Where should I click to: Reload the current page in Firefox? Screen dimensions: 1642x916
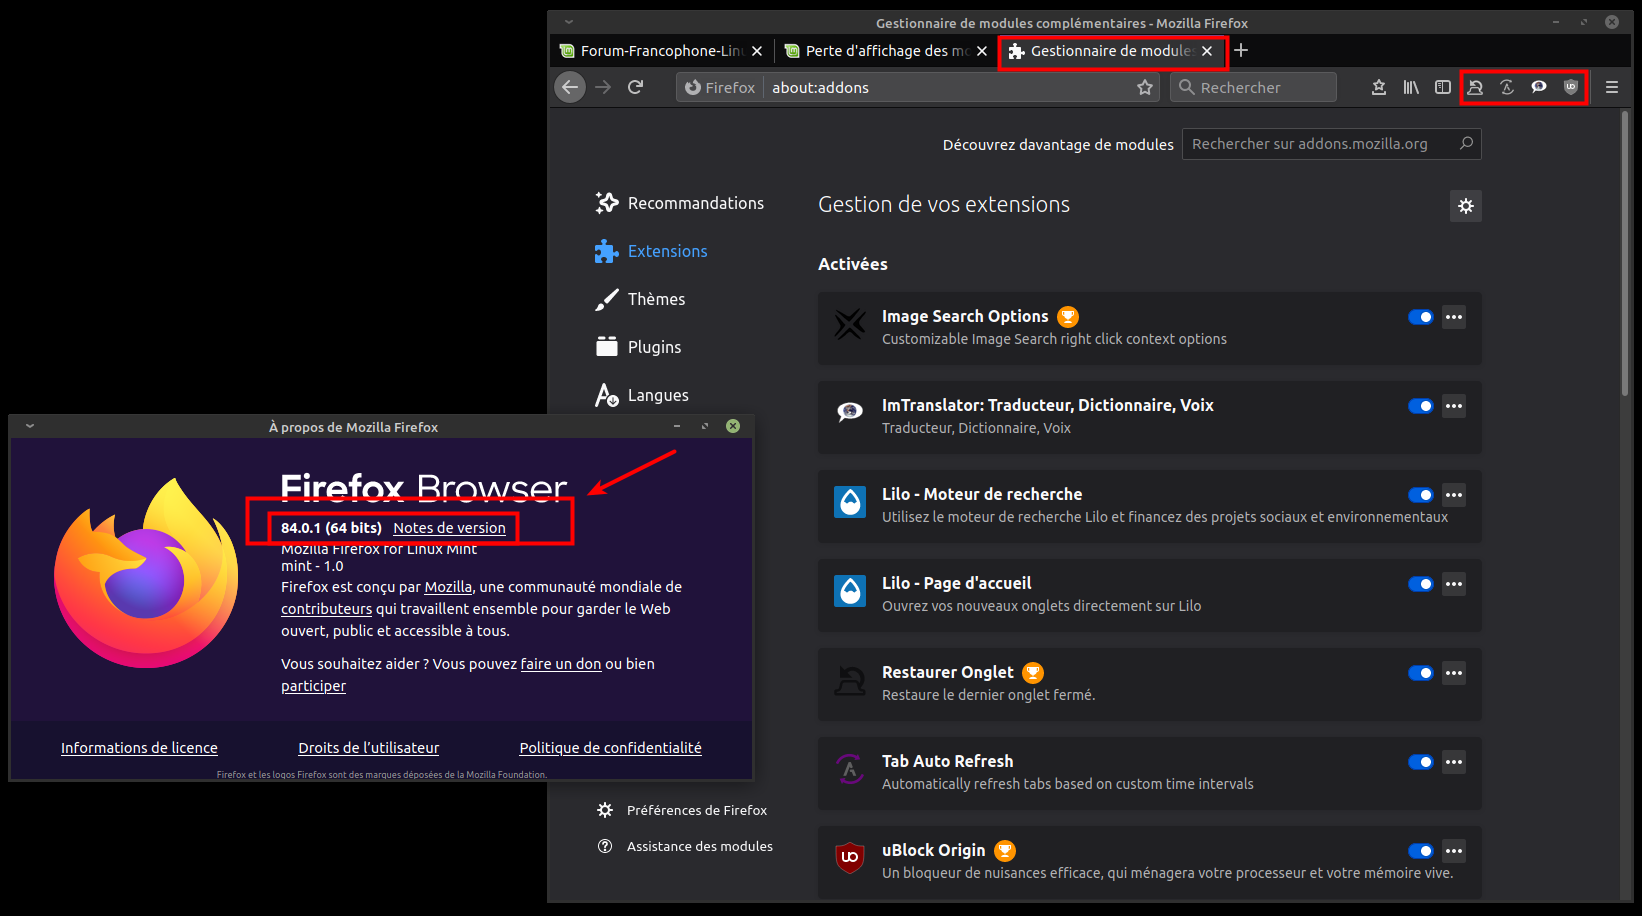pos(635,87)
